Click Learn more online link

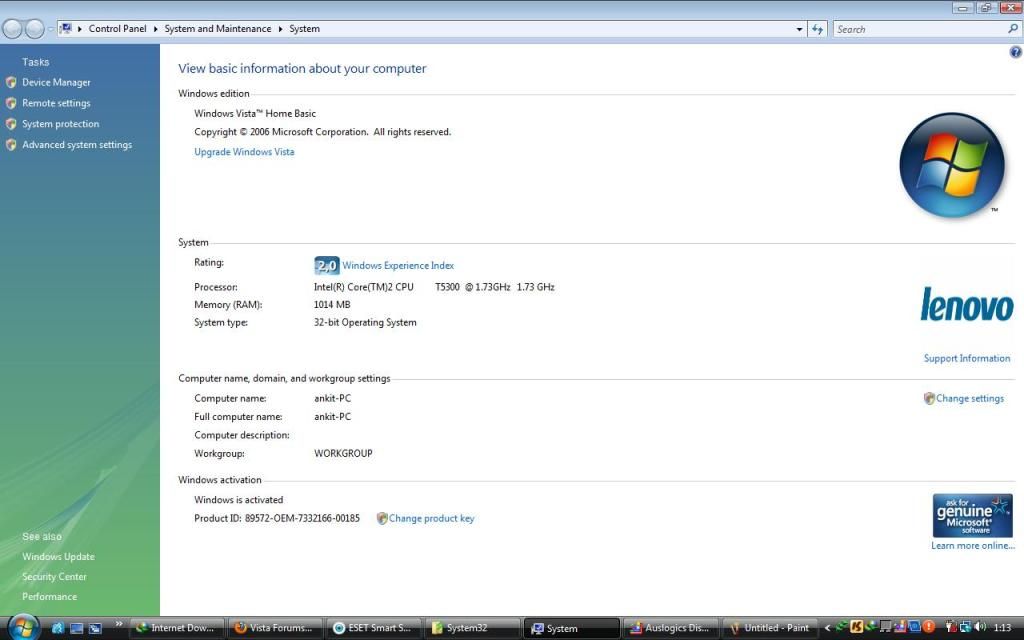(973, 546)
